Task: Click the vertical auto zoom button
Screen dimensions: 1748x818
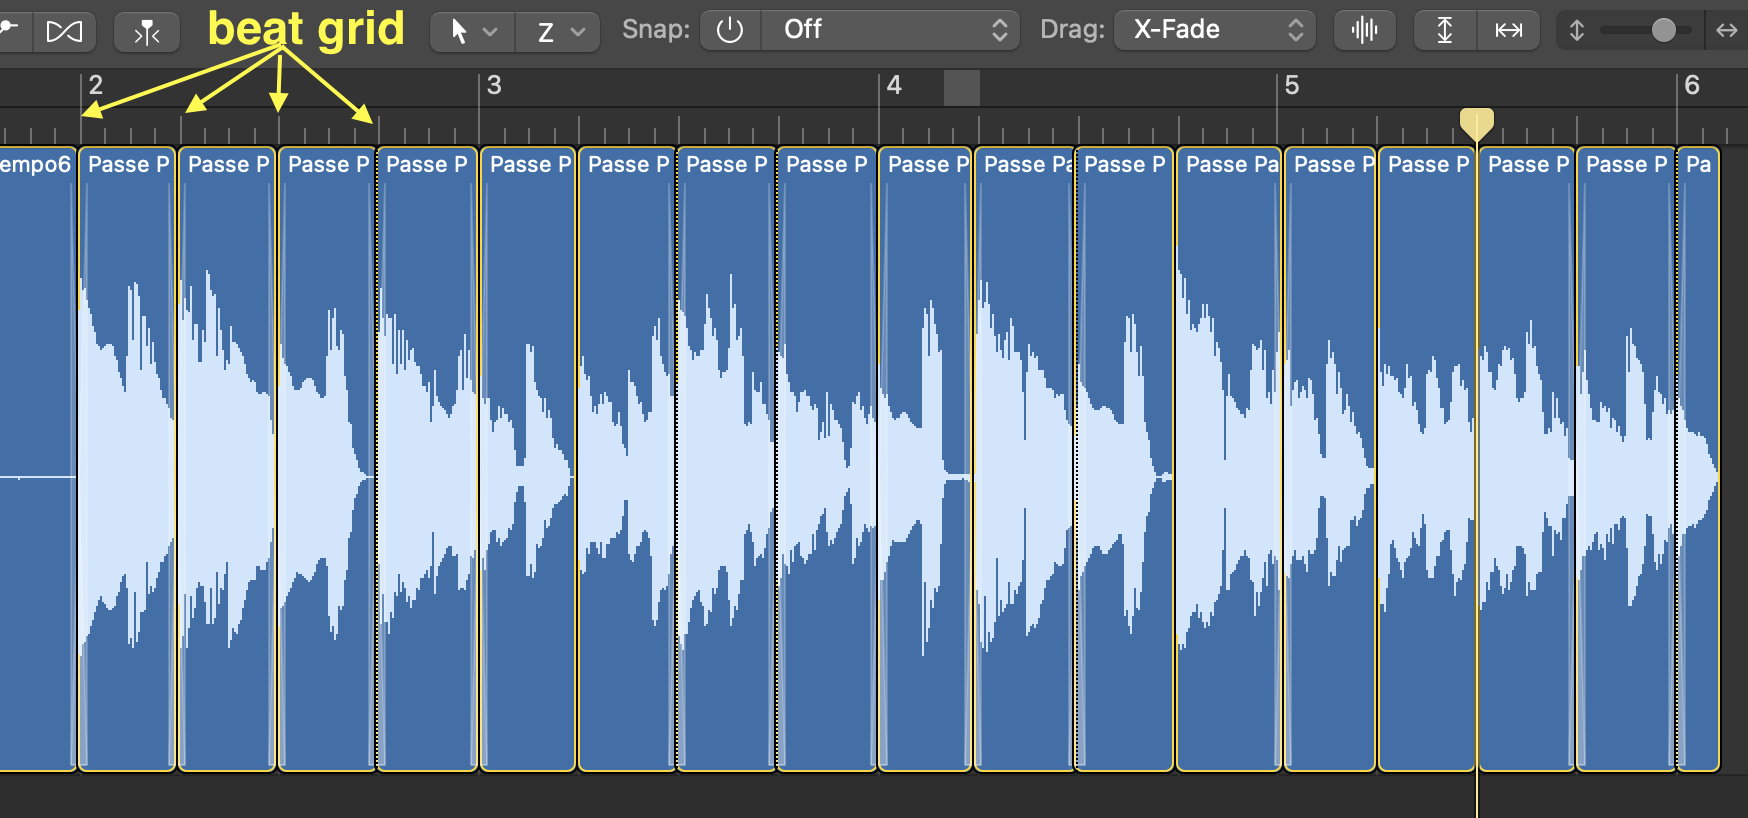Action: pos(1444,30)
